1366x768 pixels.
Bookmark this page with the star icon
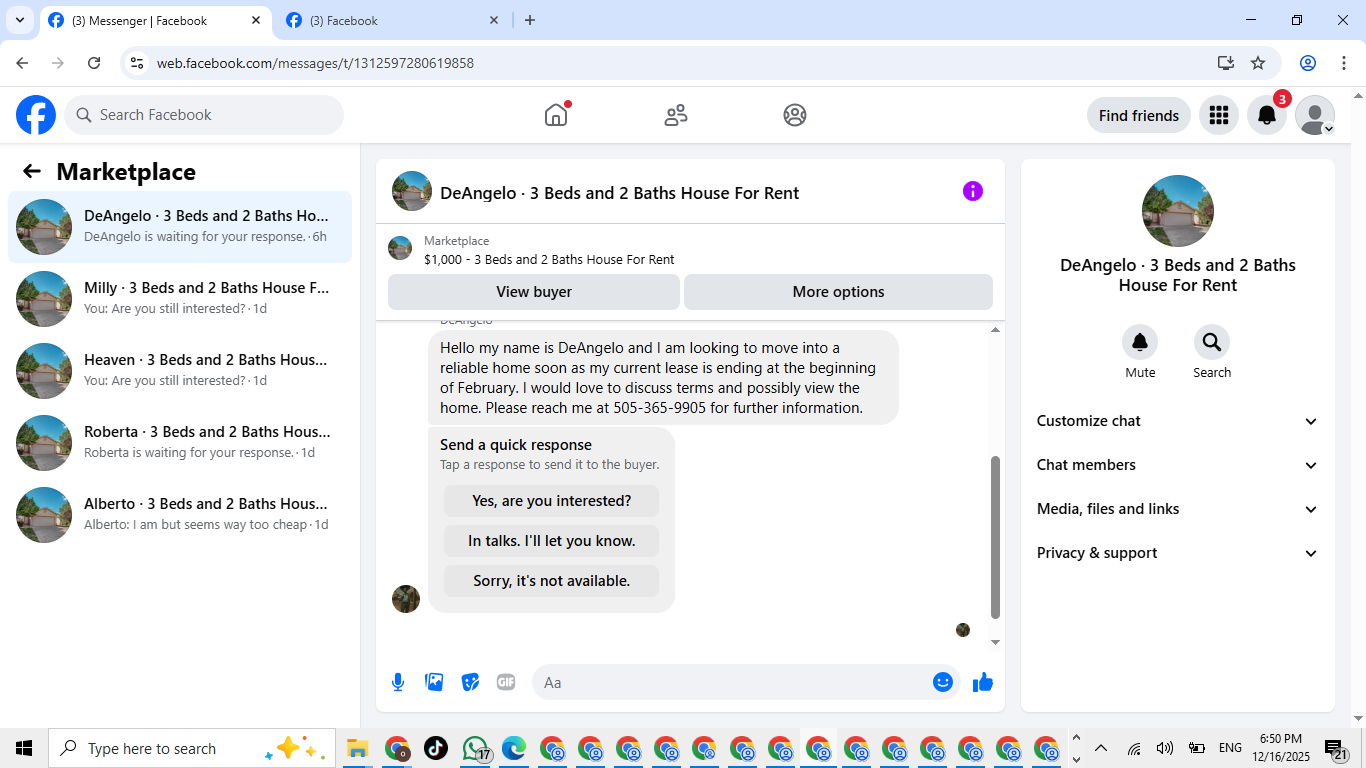[x=1258, y=63]
